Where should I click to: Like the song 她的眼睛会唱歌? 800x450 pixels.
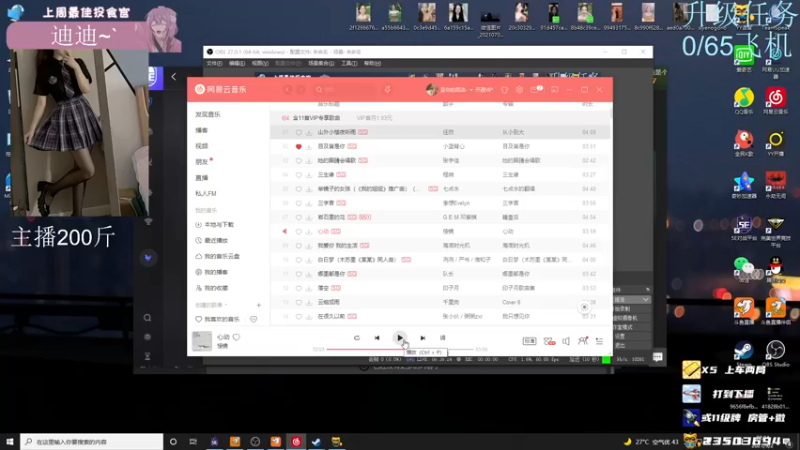pos(298,161)
